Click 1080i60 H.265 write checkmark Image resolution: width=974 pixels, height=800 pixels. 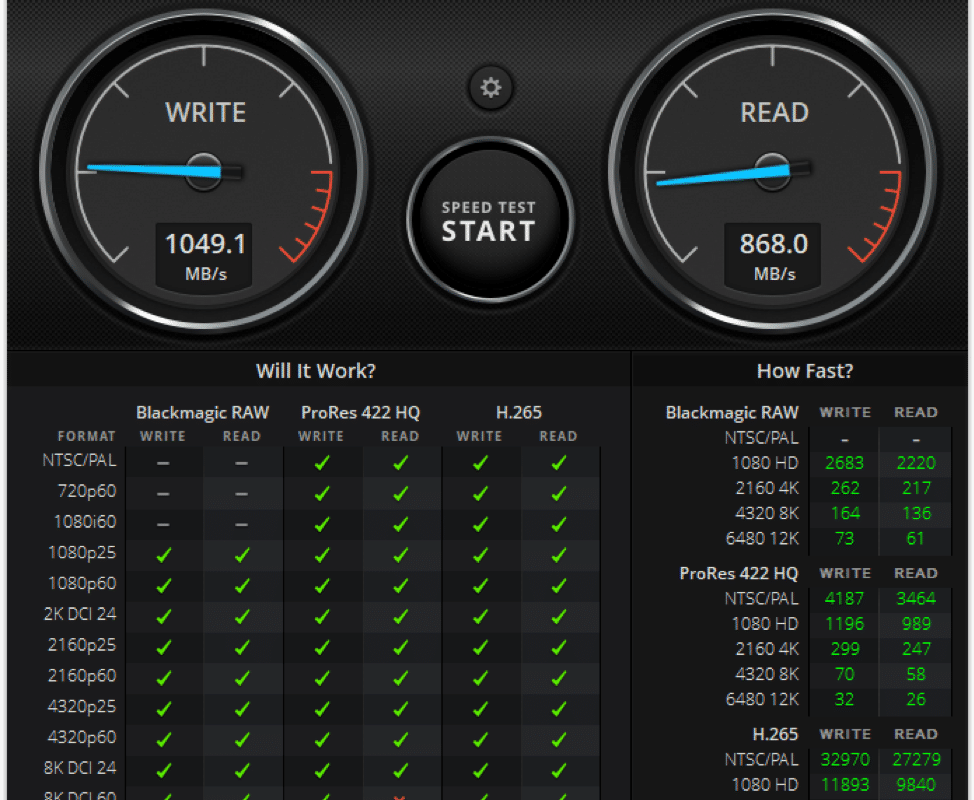[x=480, y=524]
